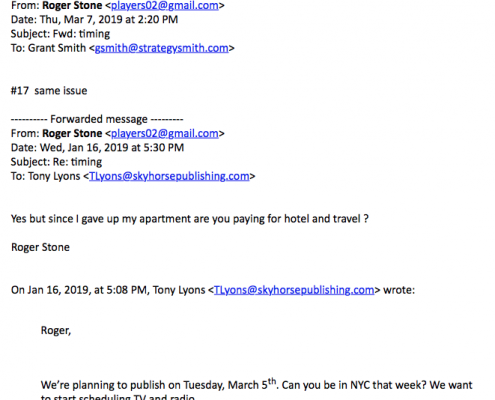
Task: Click the 'Subject: Re: timing' line
Action: [x=56, y=162]
